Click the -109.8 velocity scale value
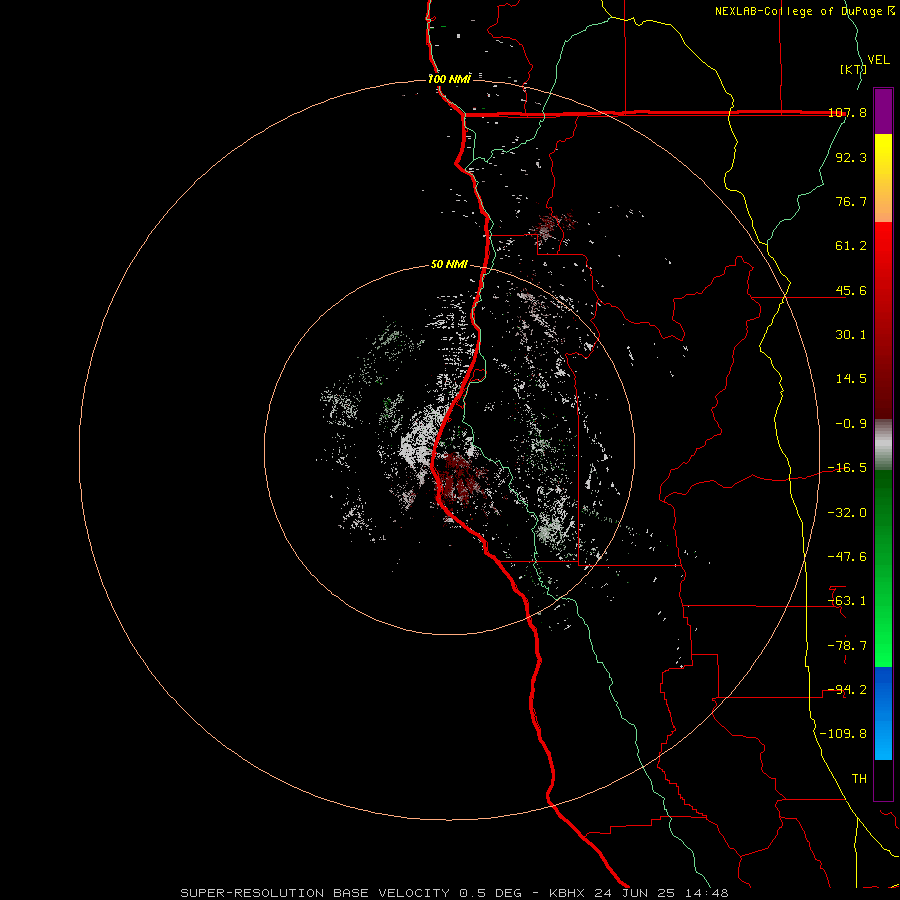This screenshot has width=900, height=900. coord(843,734)
